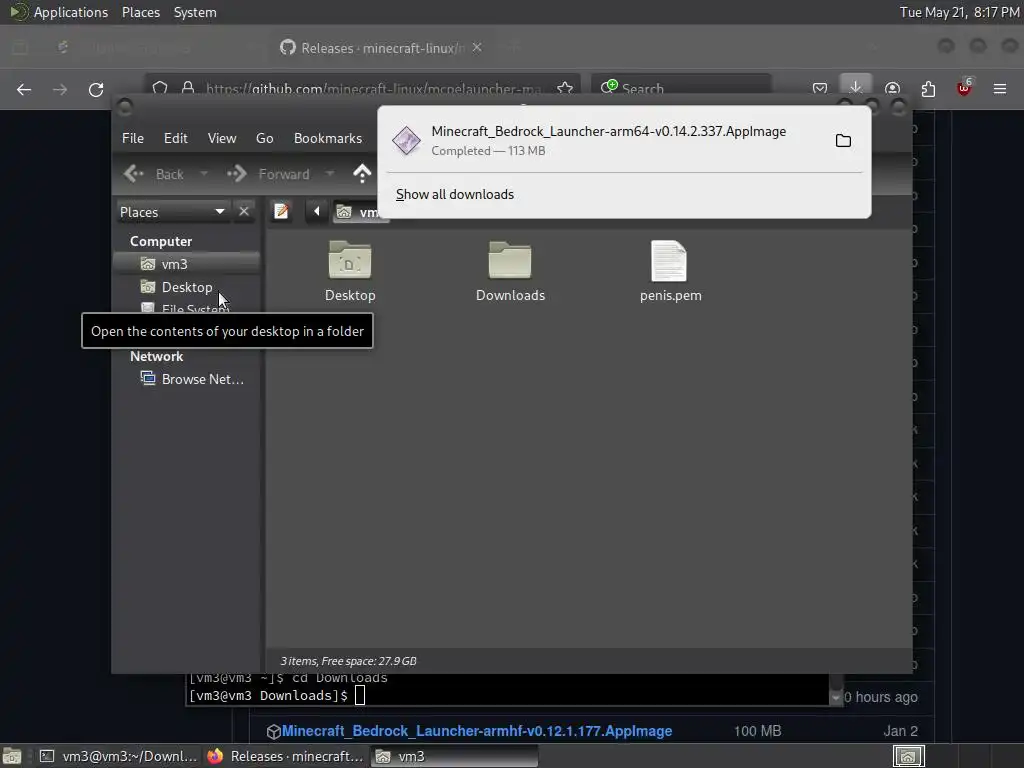Click the vm3 path bar button
This screenshot has height=768, width=1024.
[361, 212]
